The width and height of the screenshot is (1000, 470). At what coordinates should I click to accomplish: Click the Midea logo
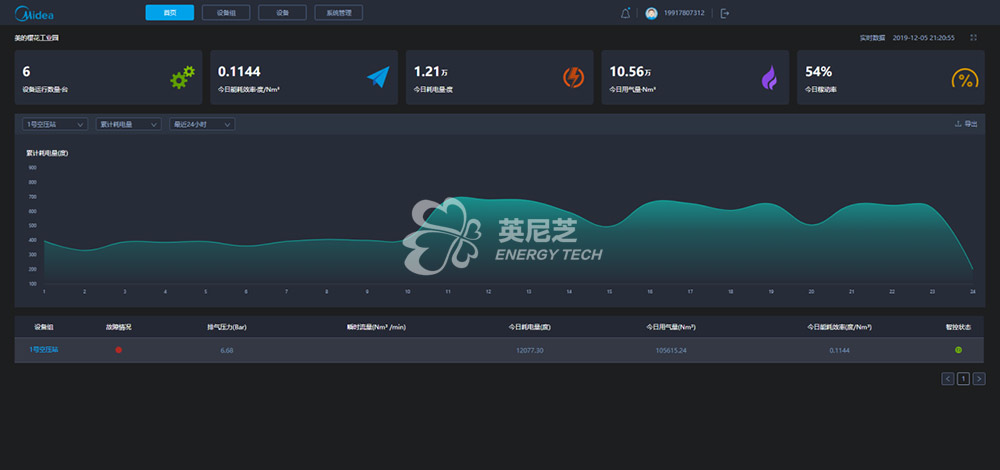34,13
